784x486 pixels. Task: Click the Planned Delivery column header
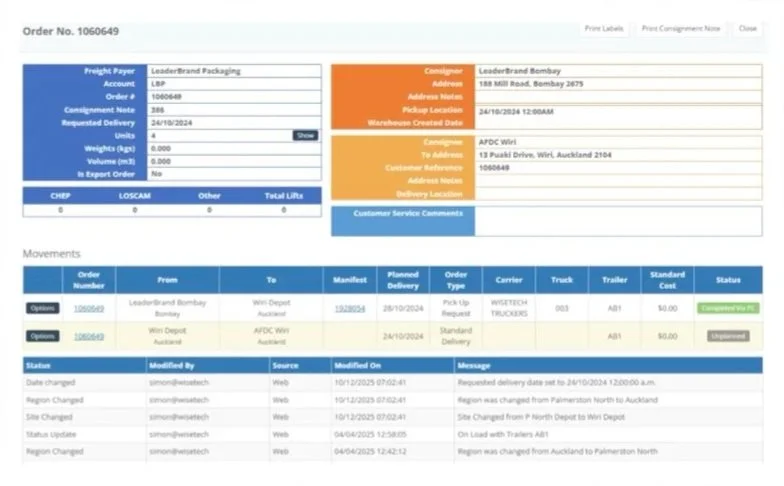point(403,280)
